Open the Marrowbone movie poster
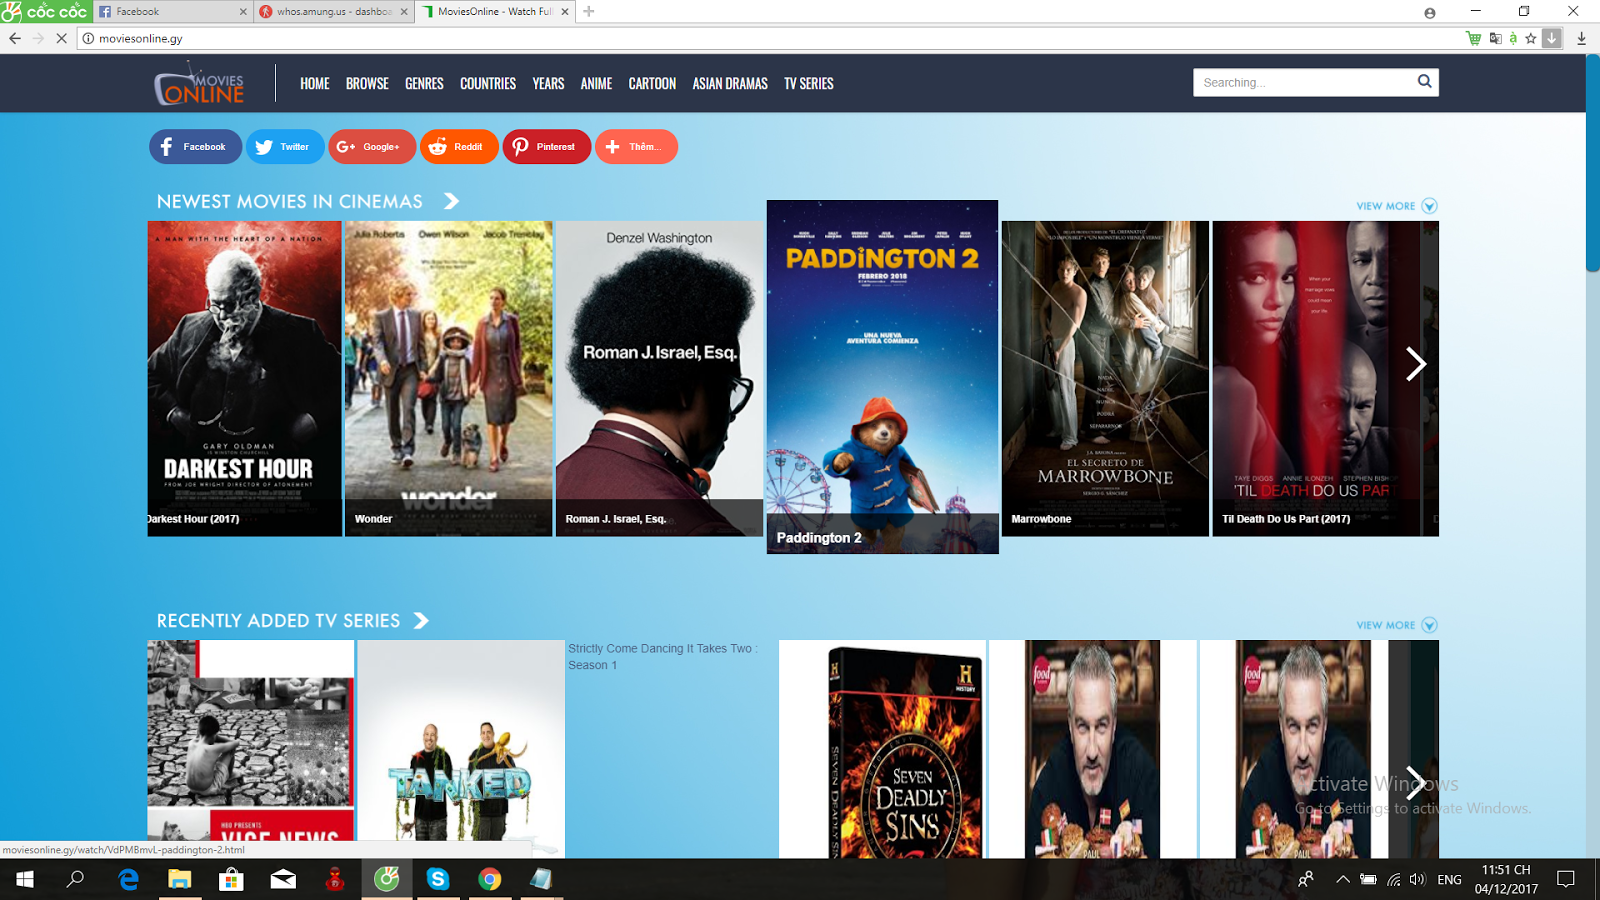This screenshot has width=1600, height=900. (x=1105, y=379)
